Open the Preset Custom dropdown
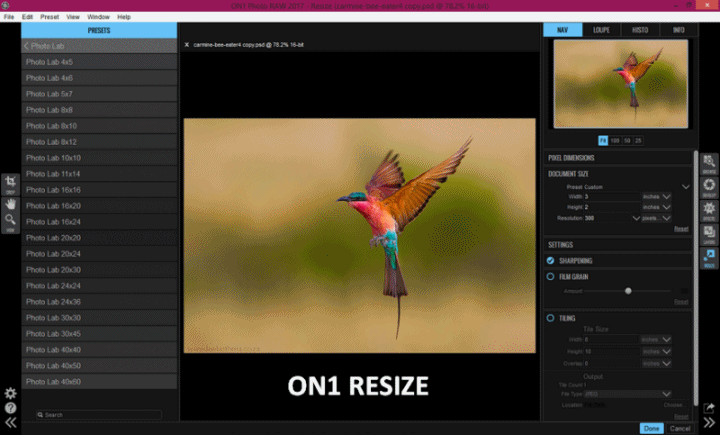720x435 pixels. click(x=685, y=187)
